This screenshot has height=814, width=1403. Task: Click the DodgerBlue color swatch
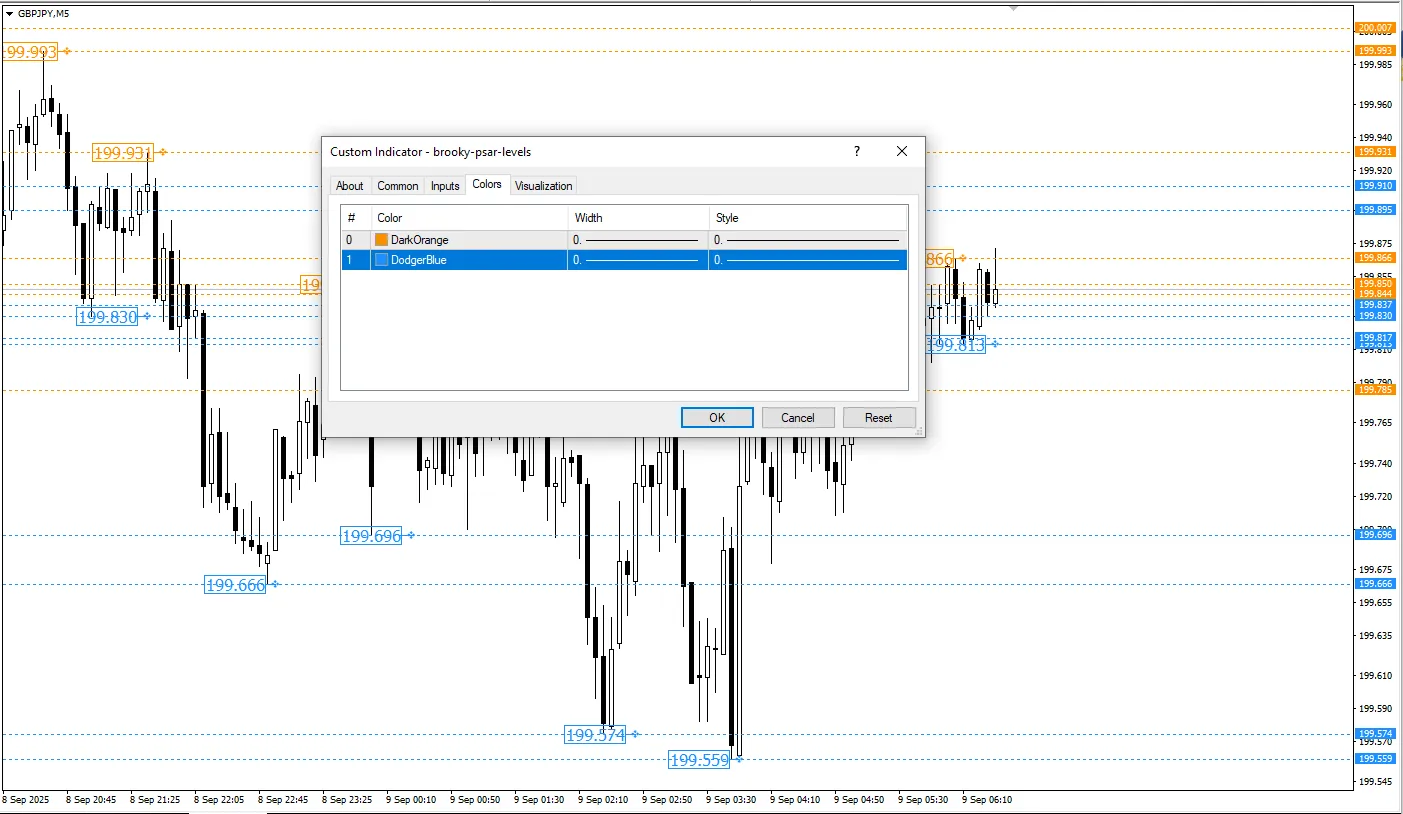(x=381, y=260)
